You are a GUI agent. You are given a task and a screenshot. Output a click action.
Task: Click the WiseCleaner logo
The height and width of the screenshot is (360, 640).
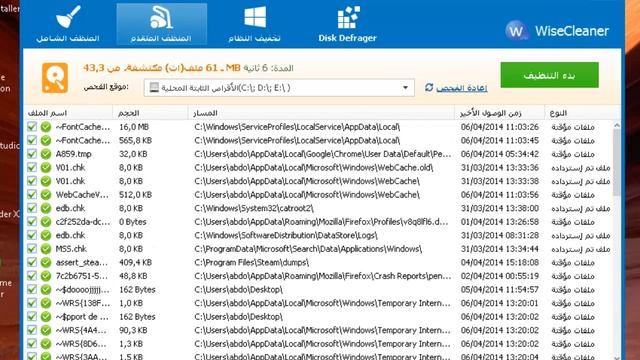pyautogui.click(x=557, y=31)
